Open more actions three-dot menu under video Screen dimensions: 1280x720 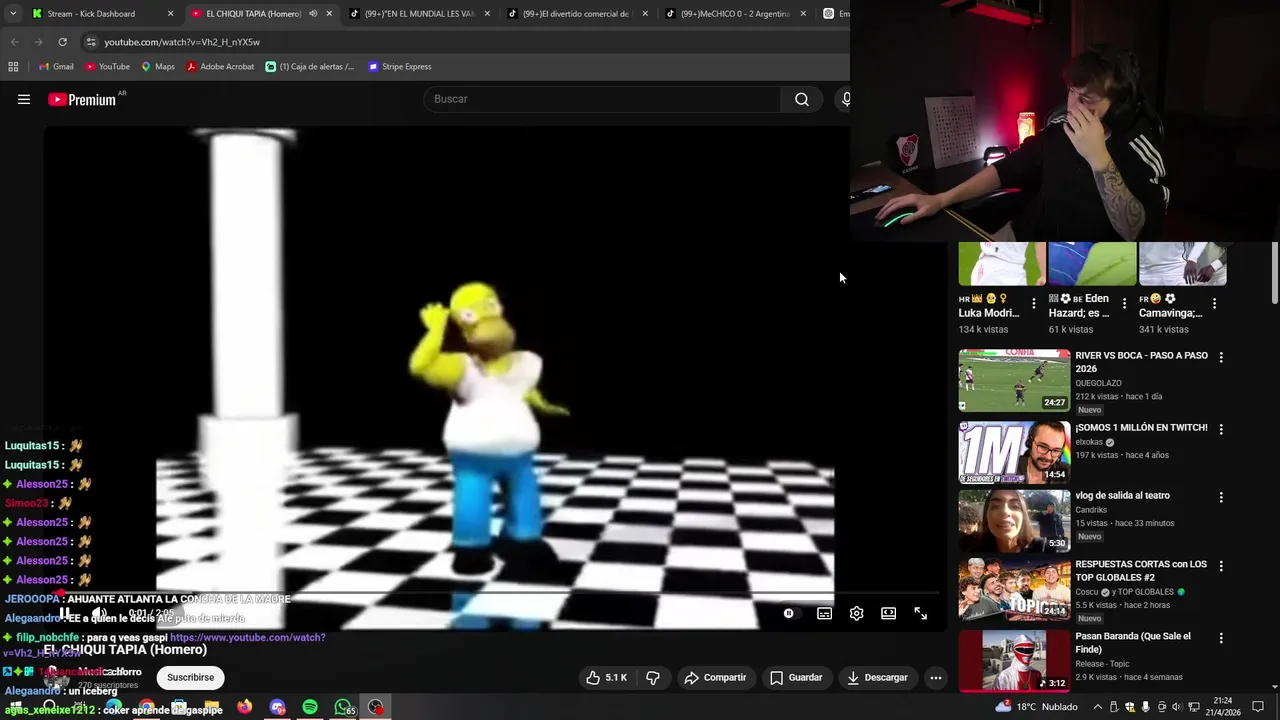(x=935, y=677)
